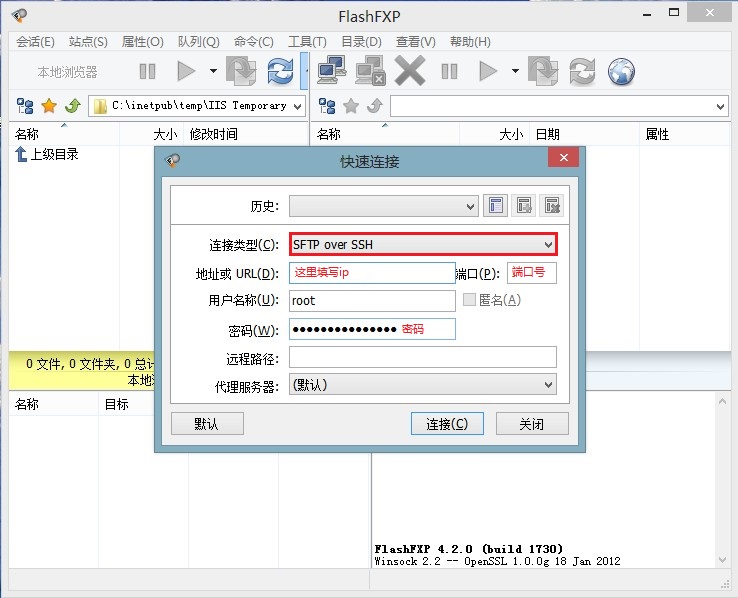Click the large X abort icon
Screen dimensions: 738x598
click(409, 71)
